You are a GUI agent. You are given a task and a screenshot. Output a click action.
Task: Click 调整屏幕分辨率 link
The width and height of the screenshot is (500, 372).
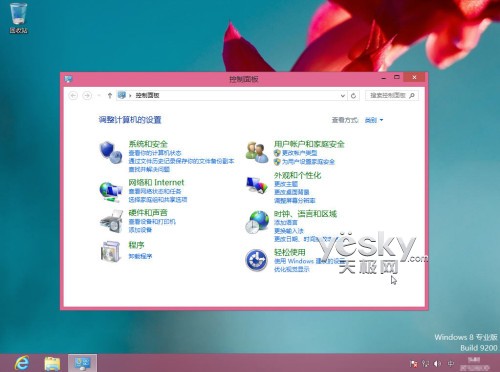pyautogui.click(x=295, y=200)
